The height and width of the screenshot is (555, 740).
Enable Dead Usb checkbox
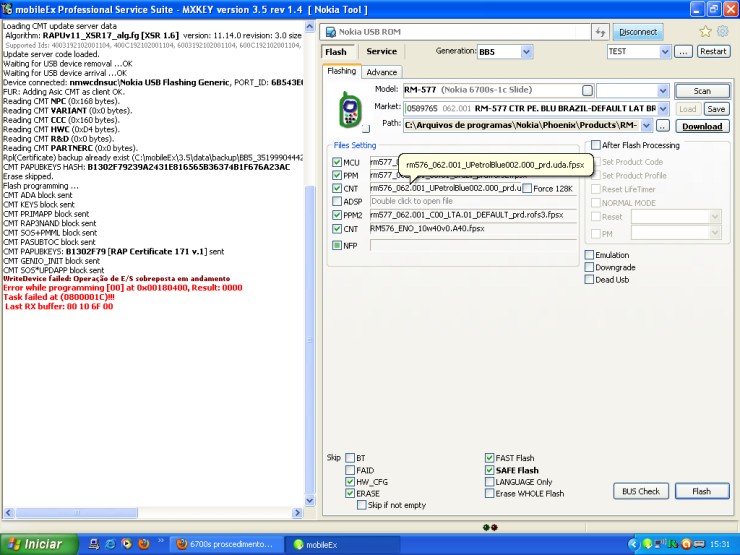pyautogui.click(x=589, y=279)
